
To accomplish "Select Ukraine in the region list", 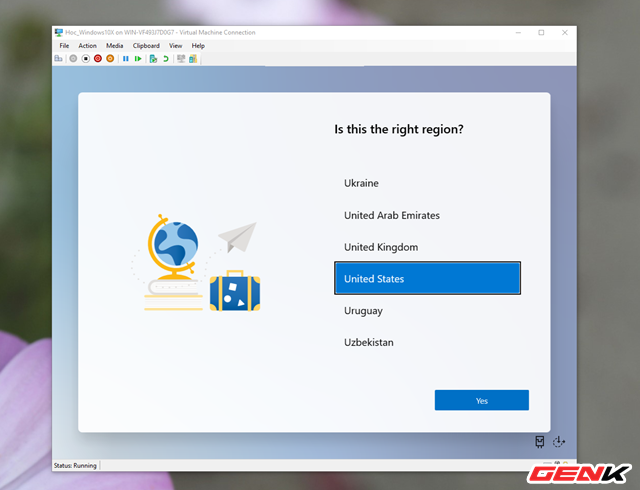I will (x=427, y=183).
